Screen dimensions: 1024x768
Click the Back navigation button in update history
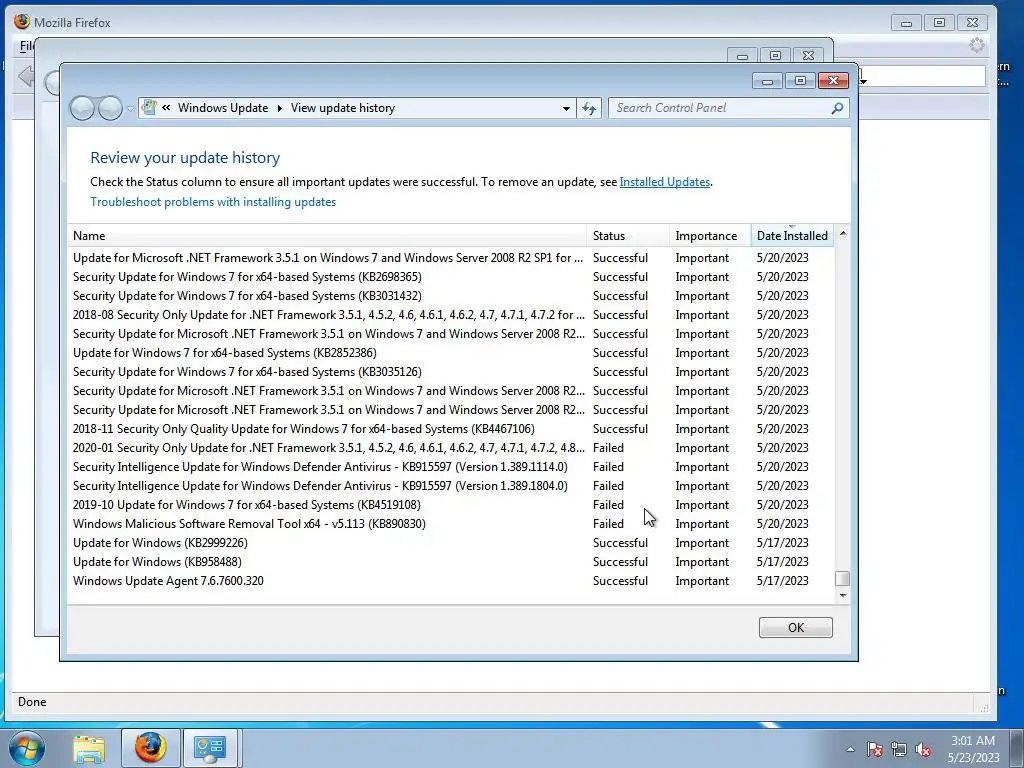click(82, 108)
